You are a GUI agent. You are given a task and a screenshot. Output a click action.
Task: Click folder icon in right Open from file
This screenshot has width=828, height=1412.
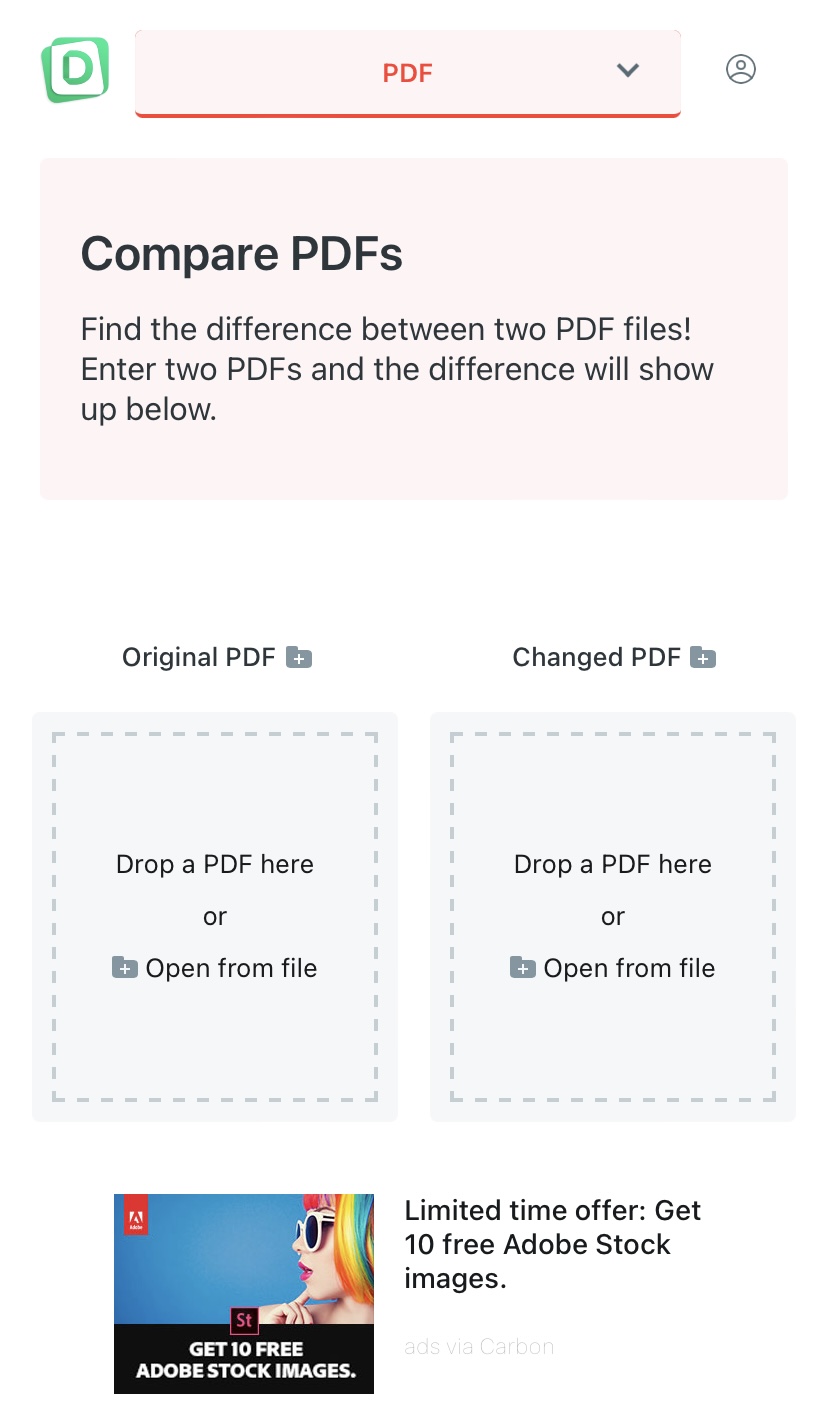point(523,968)
